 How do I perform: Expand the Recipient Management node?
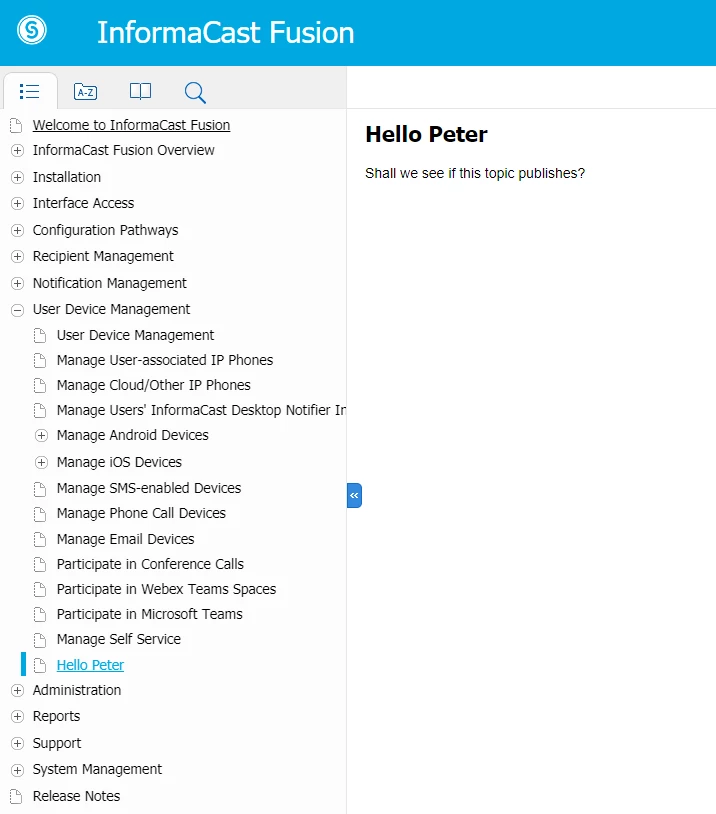pyautogui.click(x=17, y=256)
